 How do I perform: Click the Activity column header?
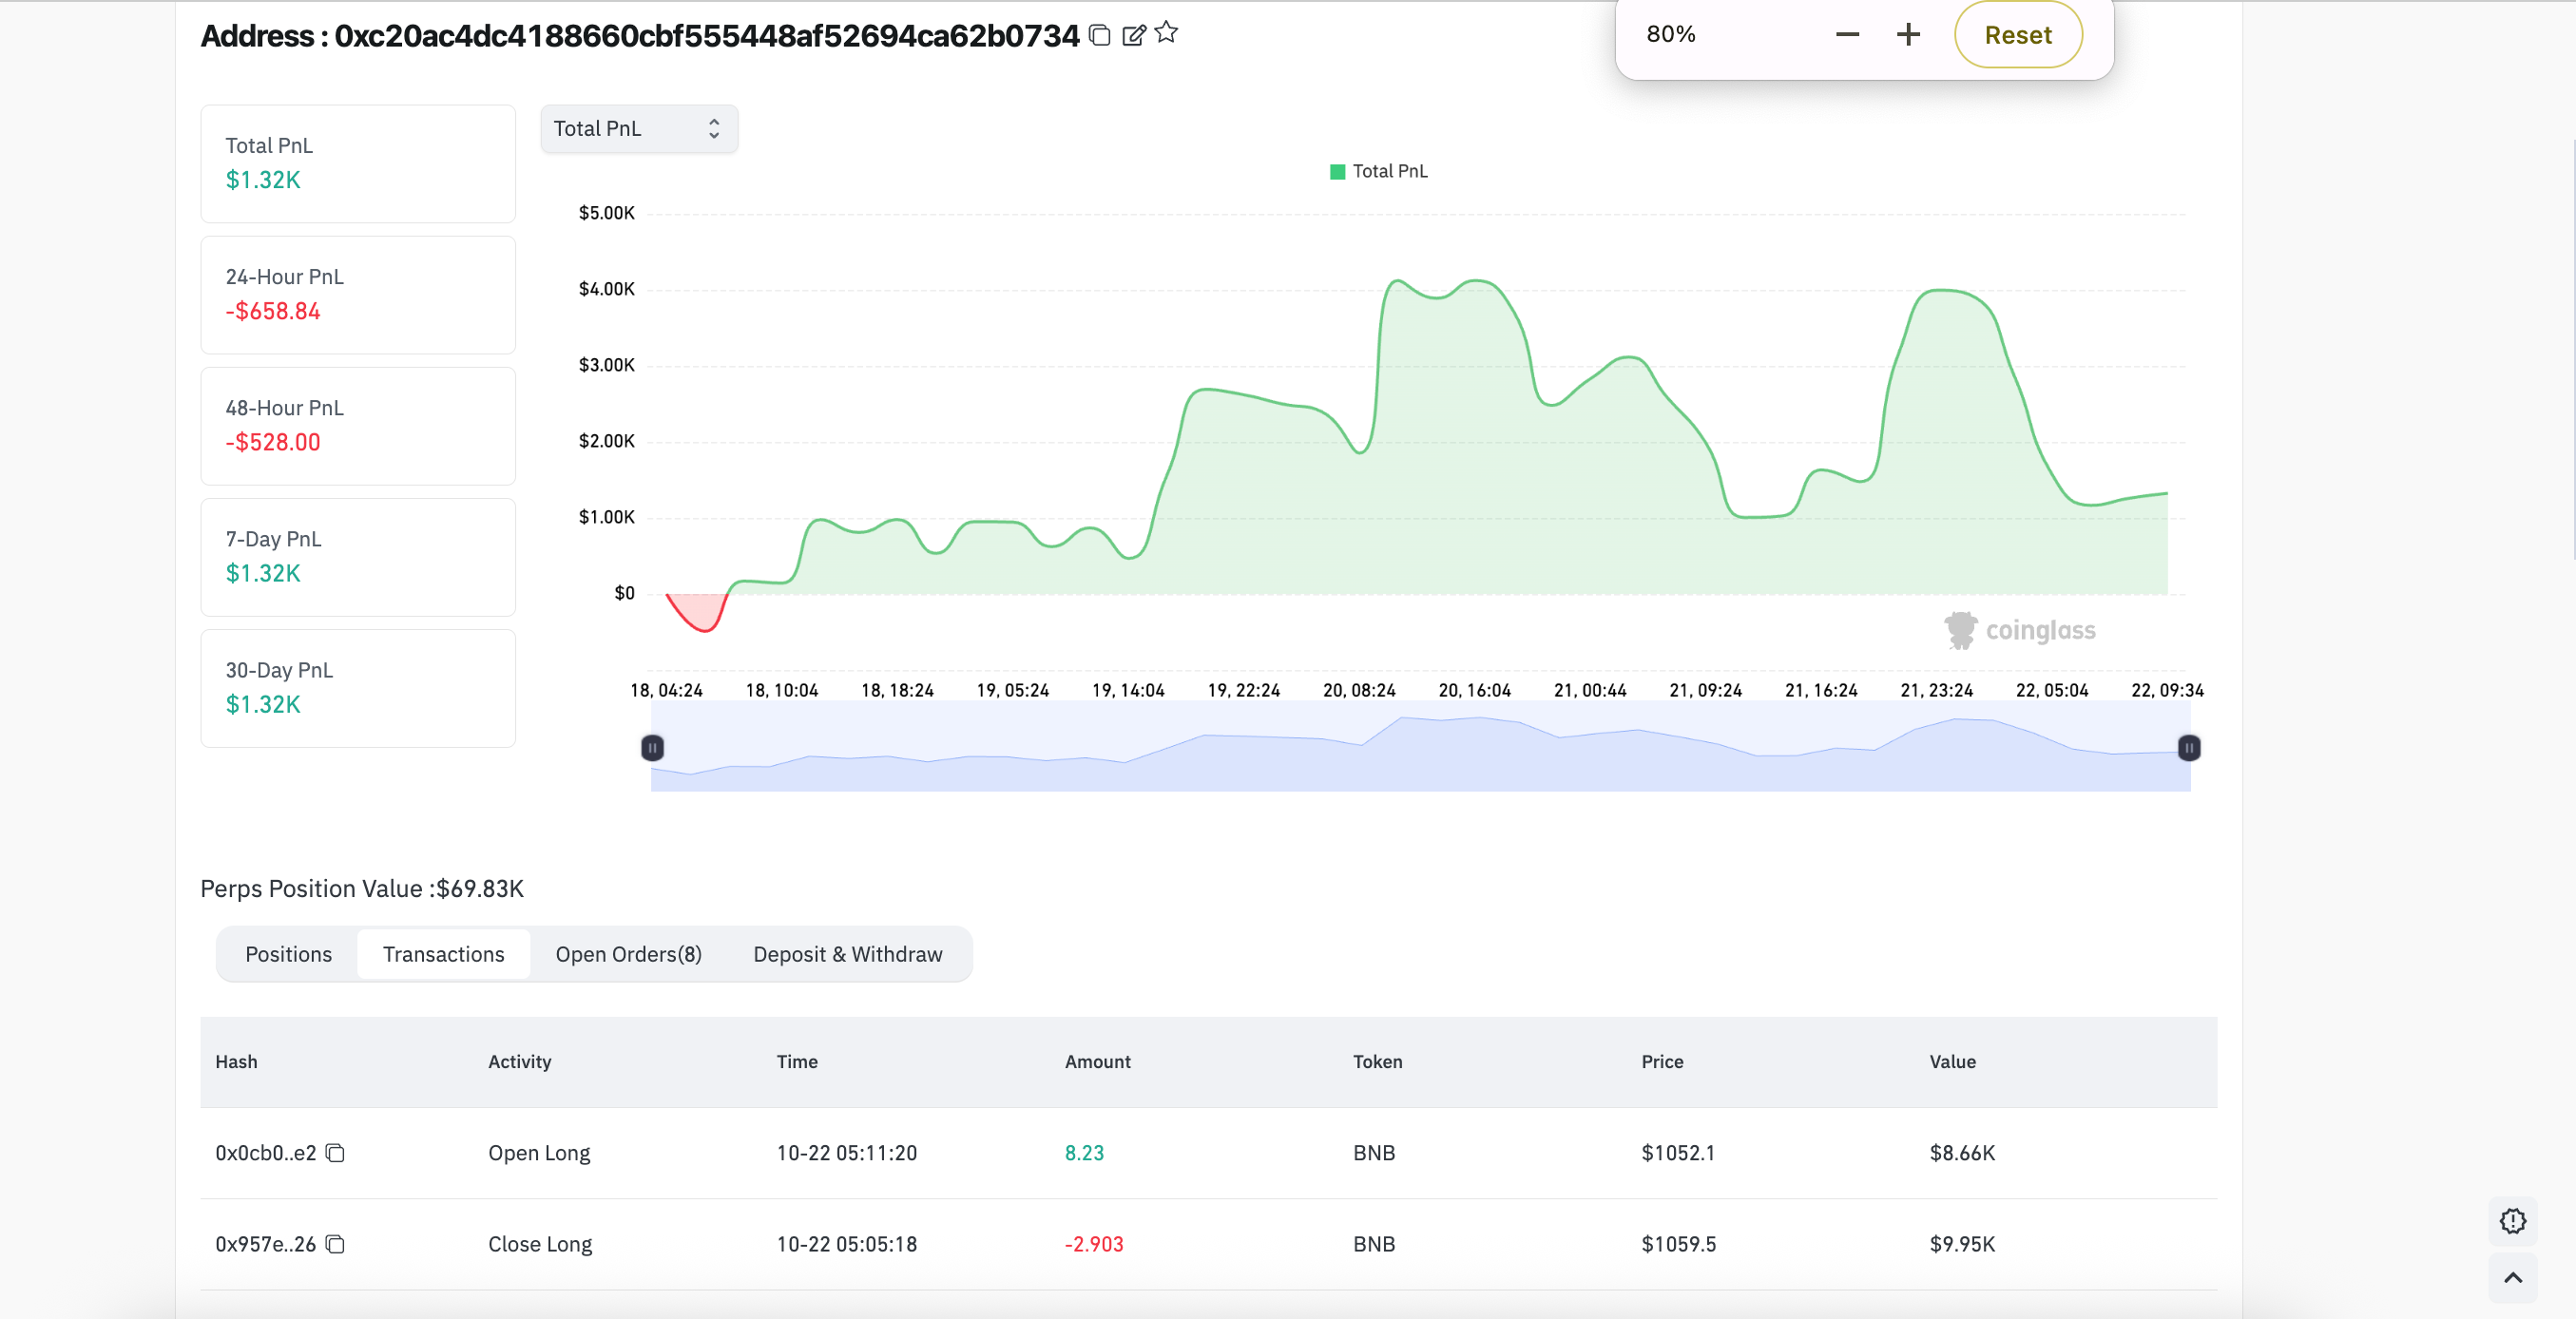[x=519, y=1062]
